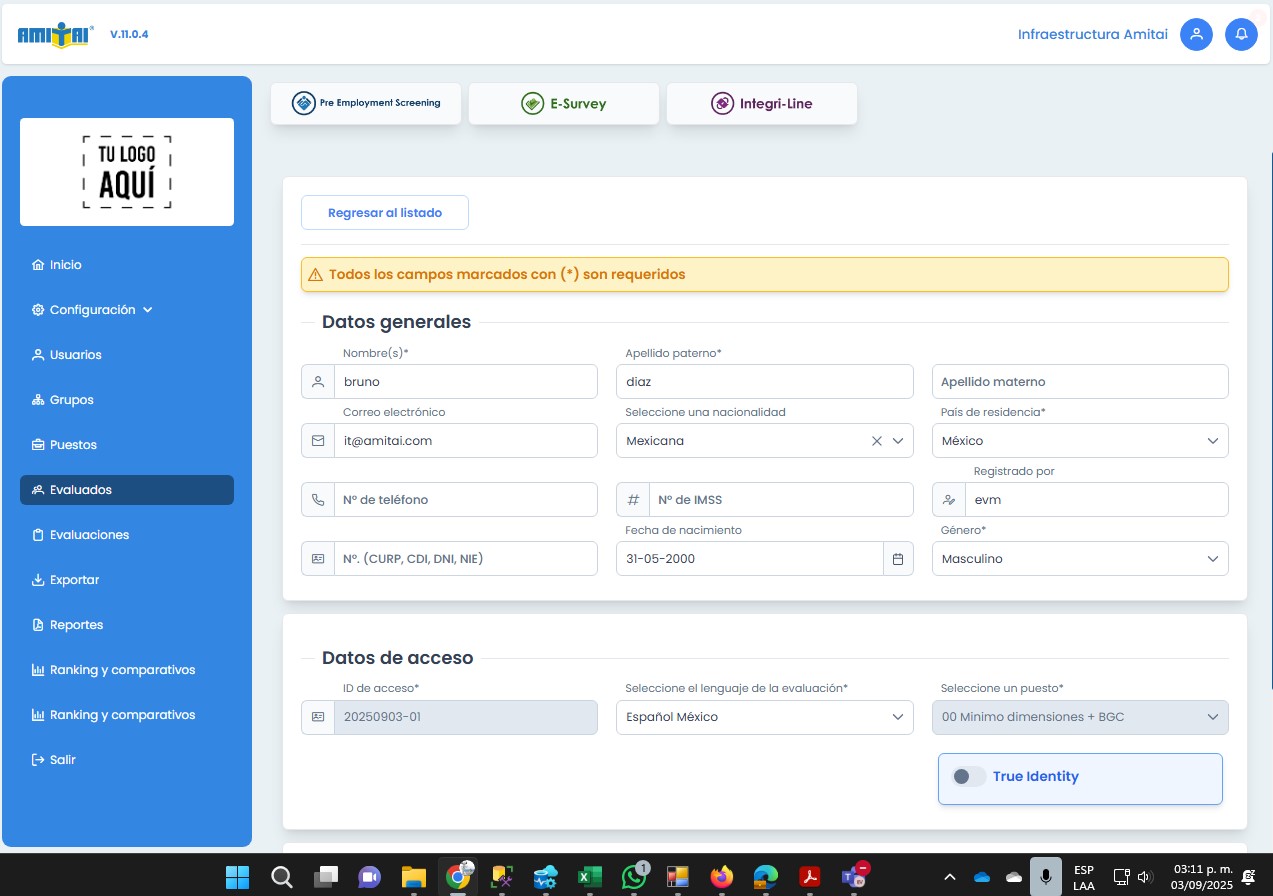Open WhatsApp from the taskbar

[634, 877]
